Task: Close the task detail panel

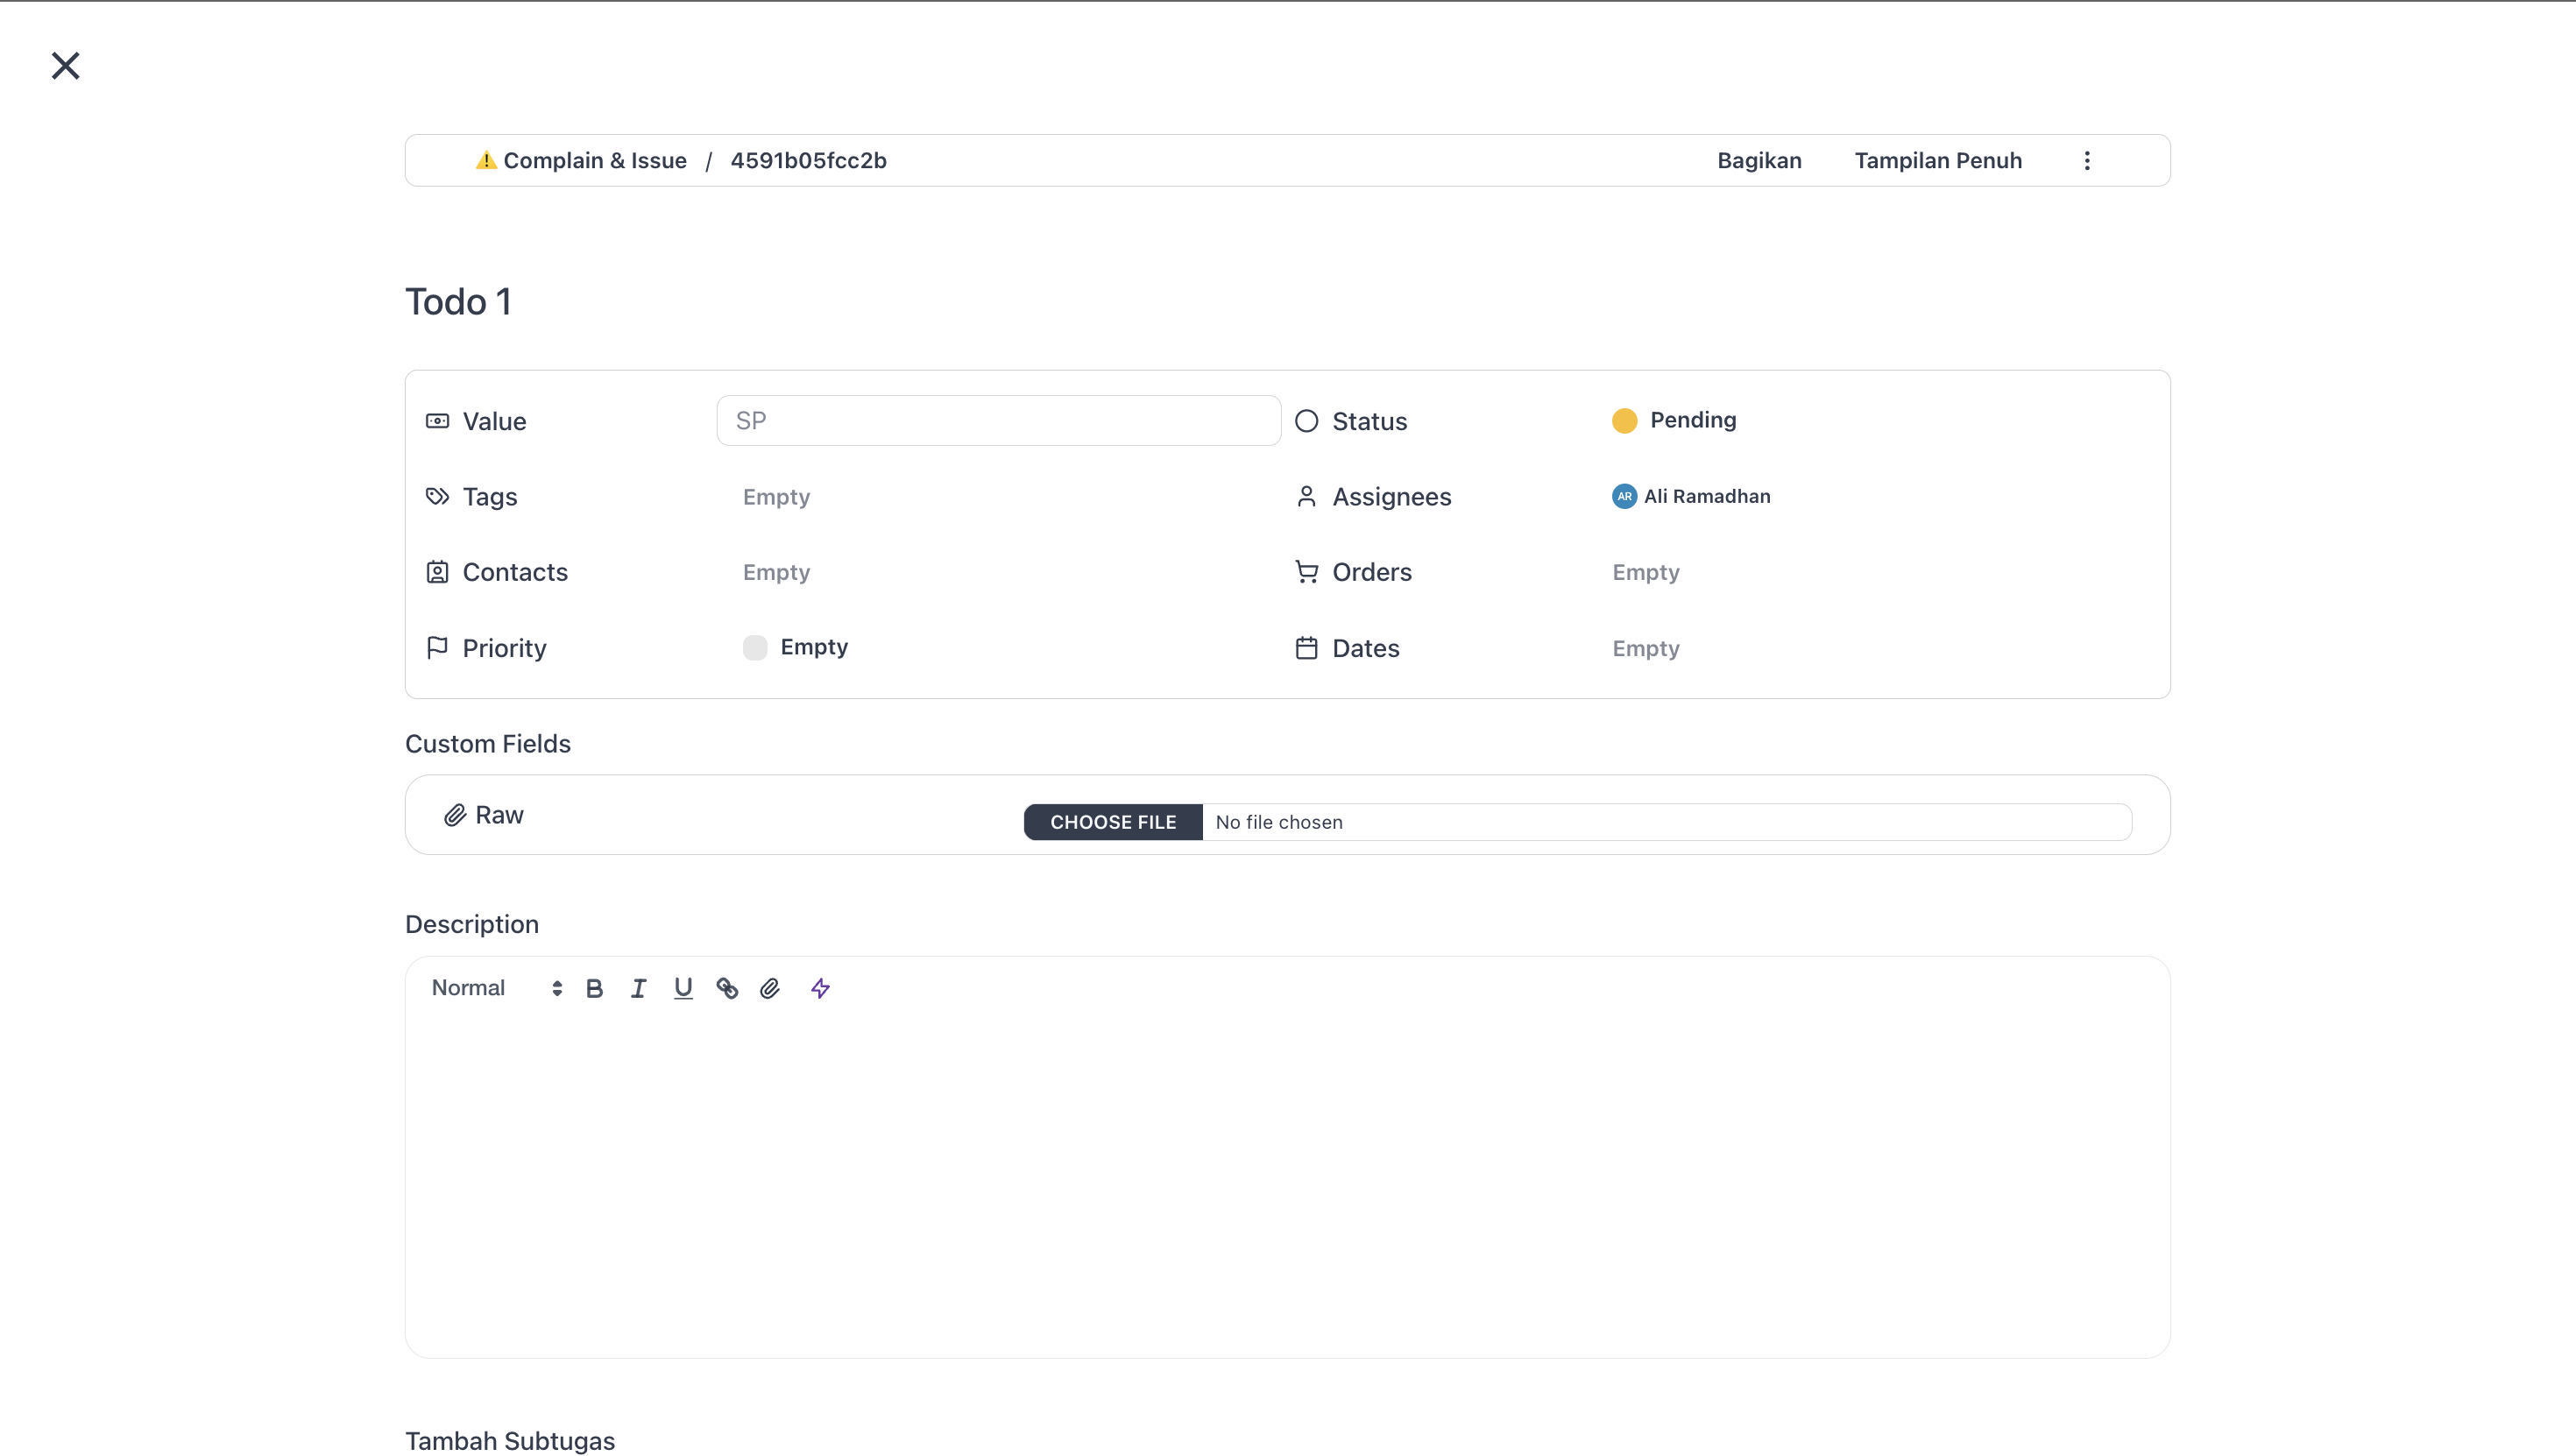Action: [66, 66]
